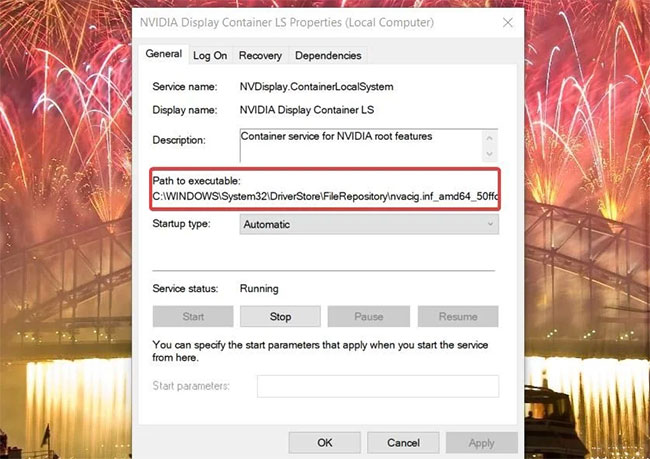
Task: Click the Path to executable label
Action: point(196,181)
